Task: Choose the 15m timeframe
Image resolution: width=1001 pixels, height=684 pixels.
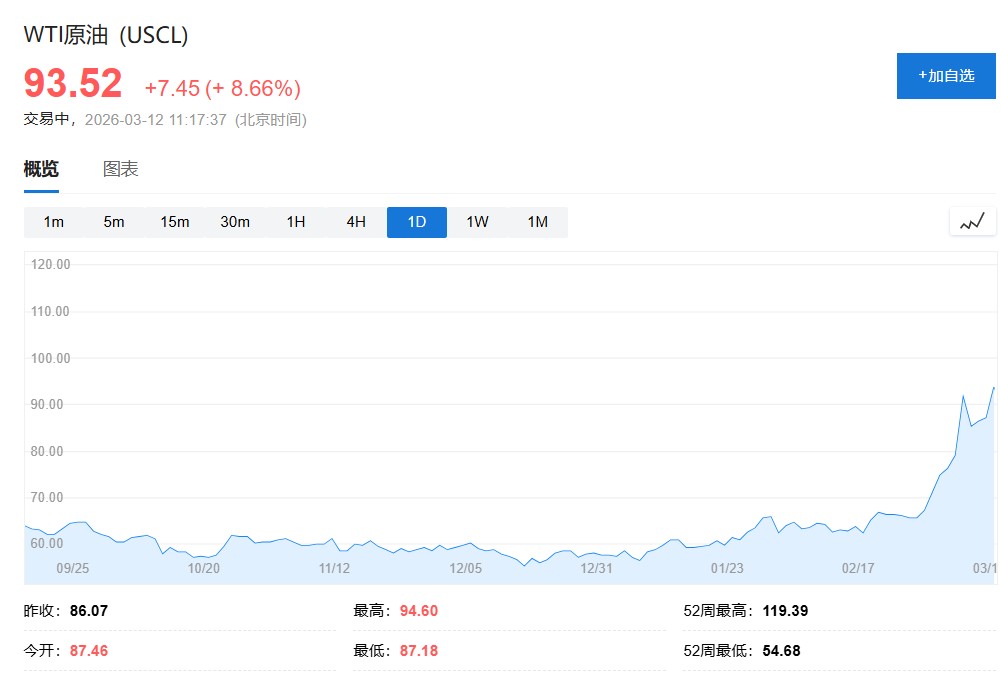Action: 175,222
